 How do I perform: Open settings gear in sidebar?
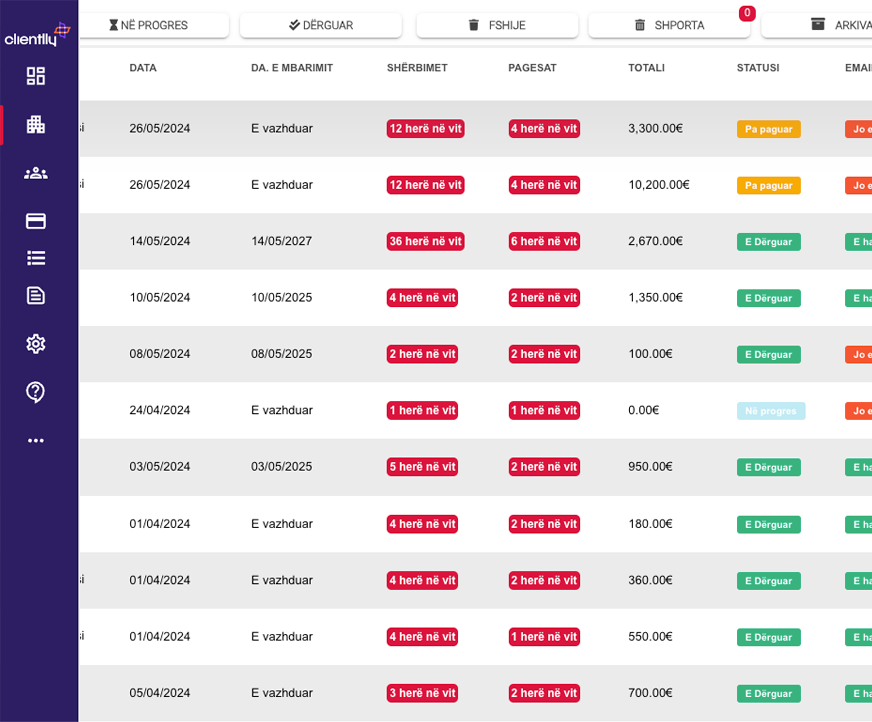click(36, 344)
